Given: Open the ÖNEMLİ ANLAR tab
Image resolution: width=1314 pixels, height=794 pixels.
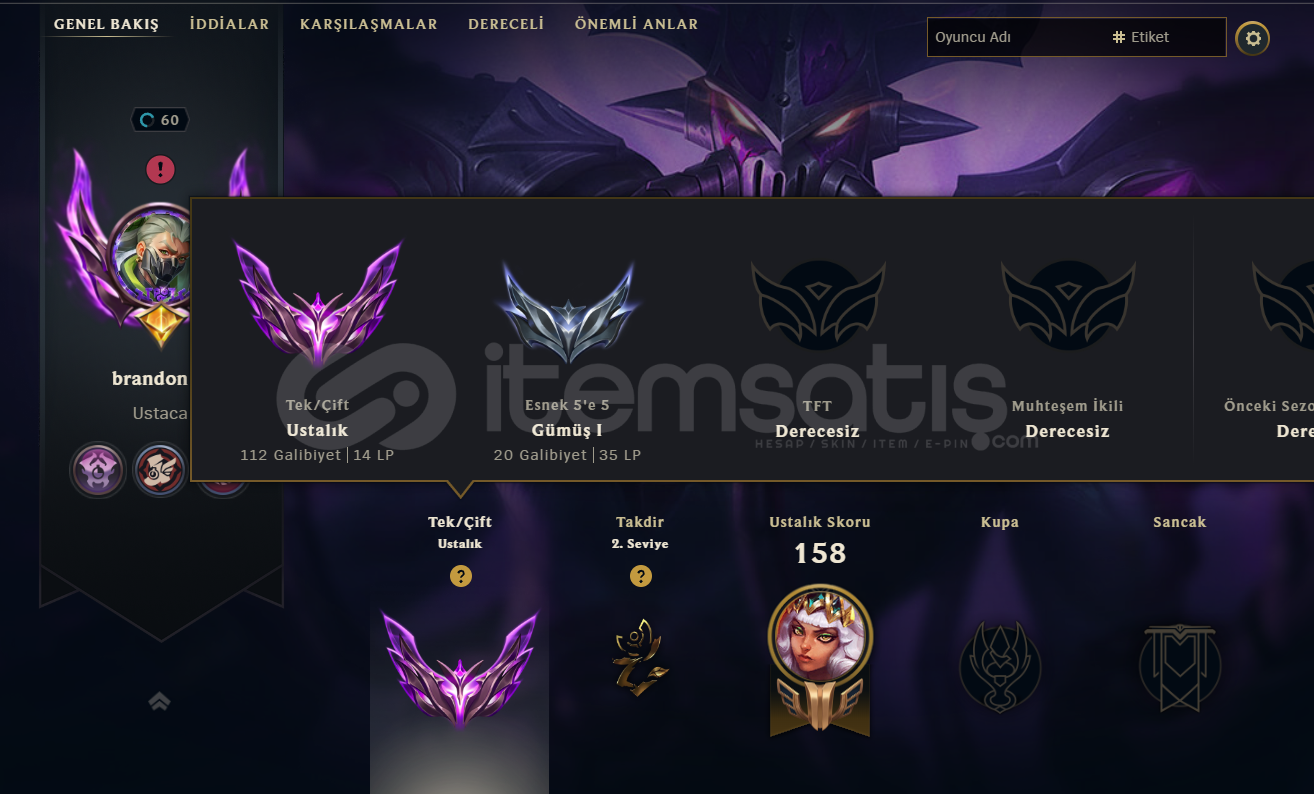Looking at the screenshot, I should point(636,24).
